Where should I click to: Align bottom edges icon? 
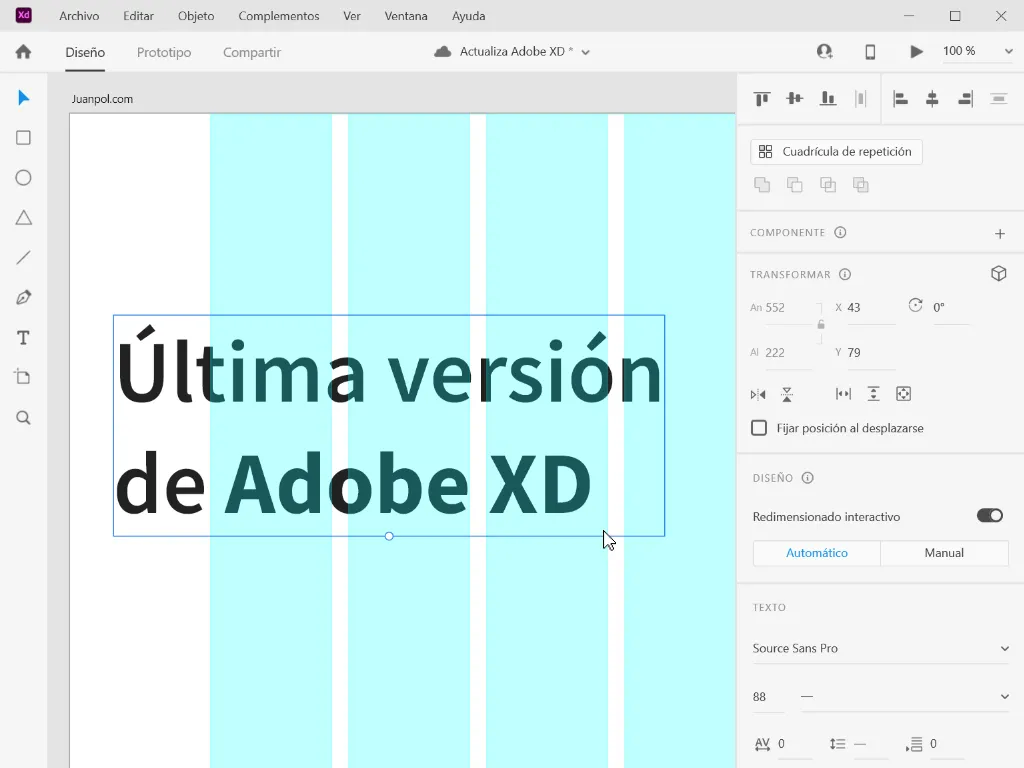click(828, 99)
